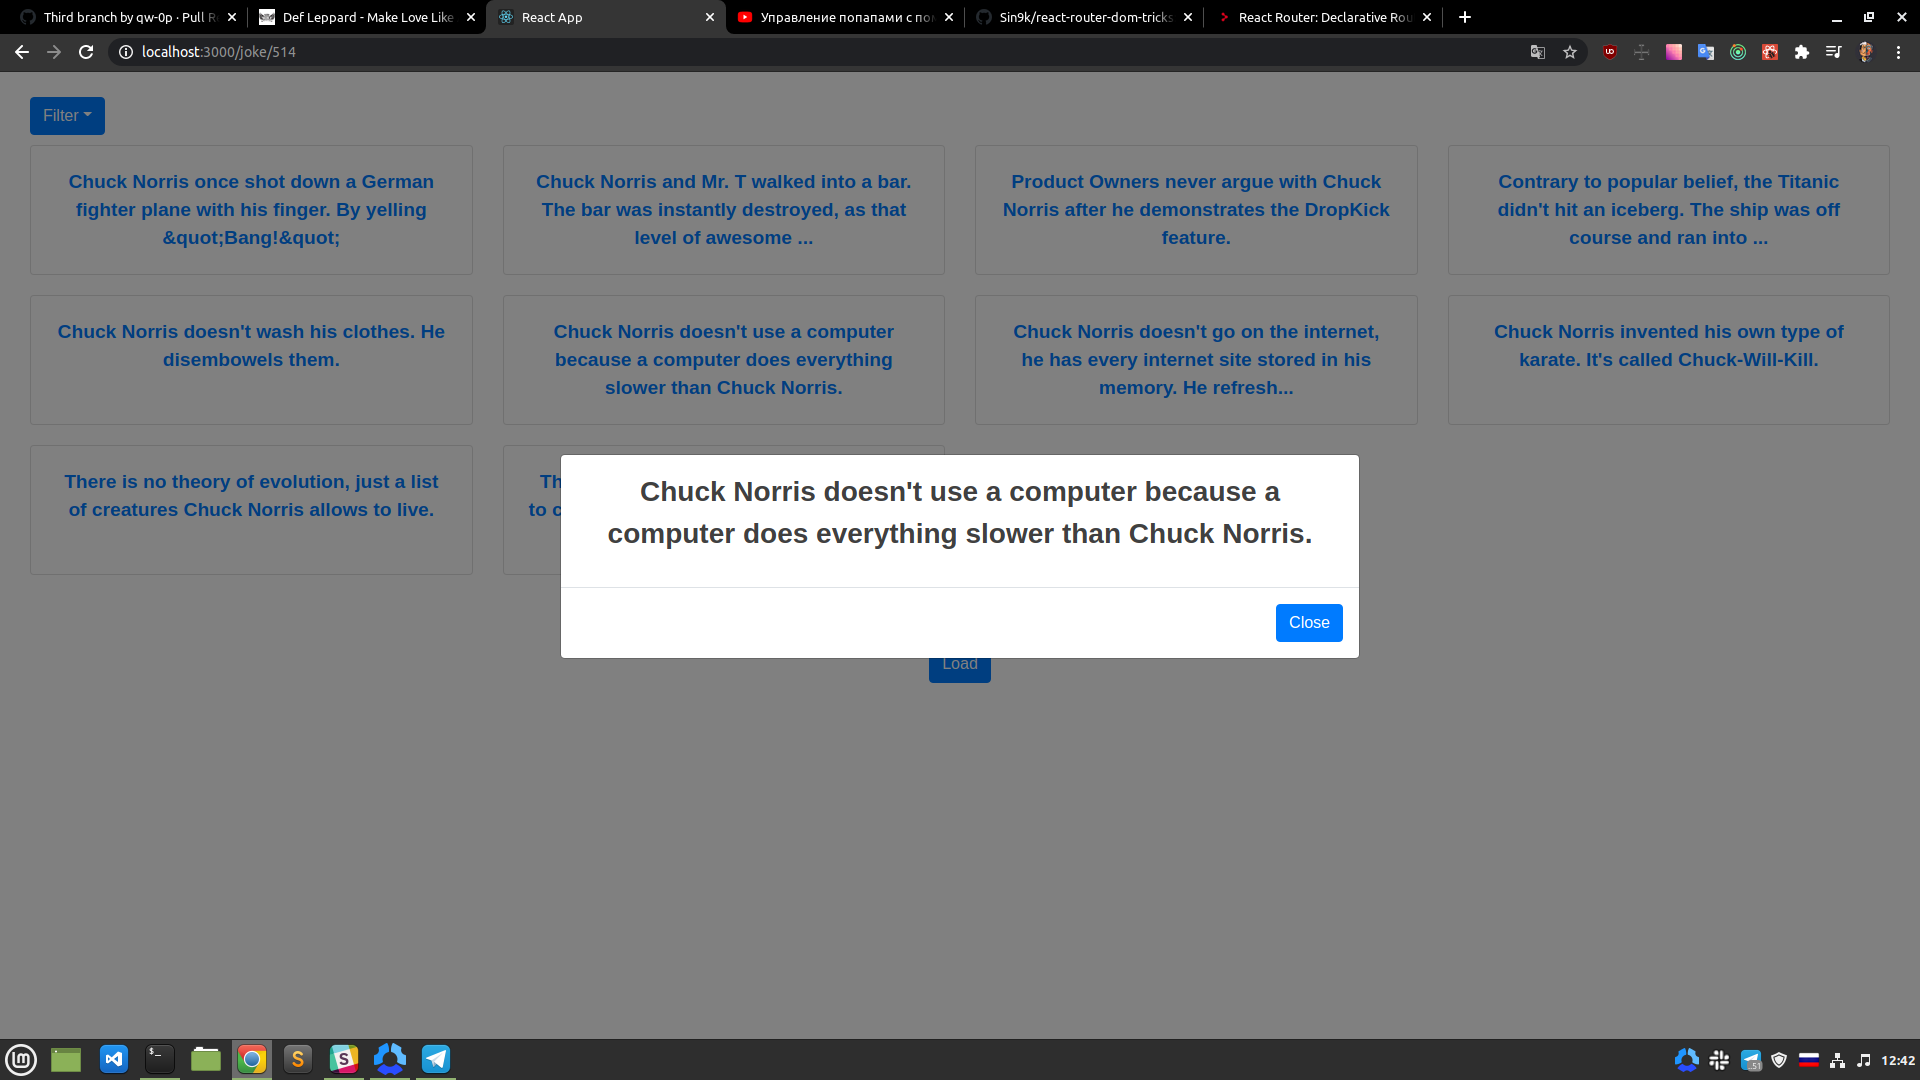Image resolution: width=1920 pixels, height=1080 pixels.
Task: Open Visual Studio Code from the taskbar
Action: pos(114,1059)
